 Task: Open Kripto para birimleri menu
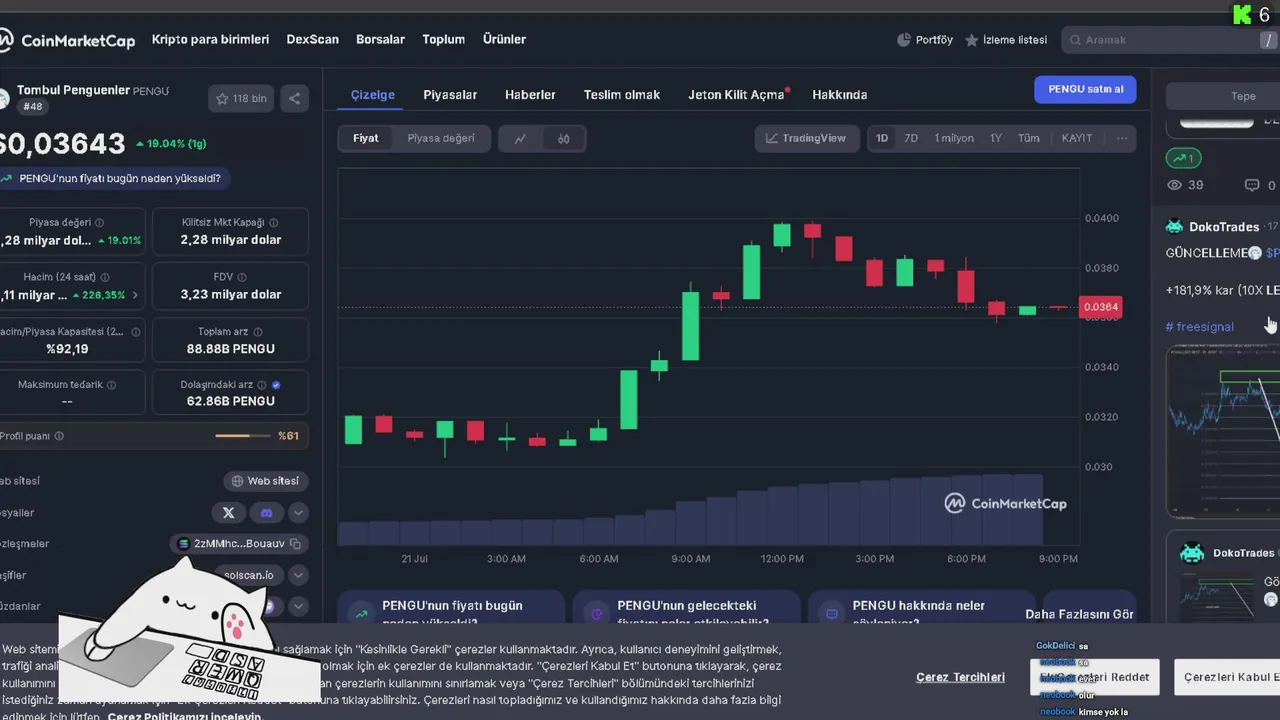(210, 40)
